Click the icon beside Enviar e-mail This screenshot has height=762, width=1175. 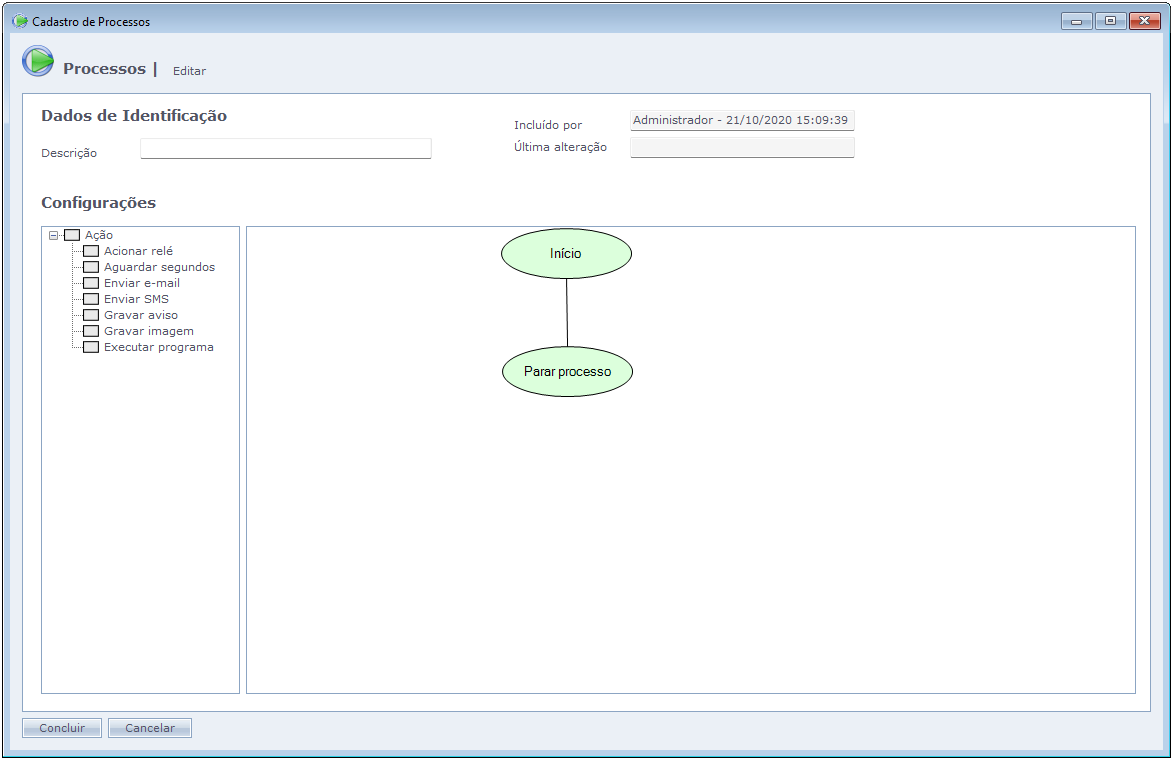(91, 283)
